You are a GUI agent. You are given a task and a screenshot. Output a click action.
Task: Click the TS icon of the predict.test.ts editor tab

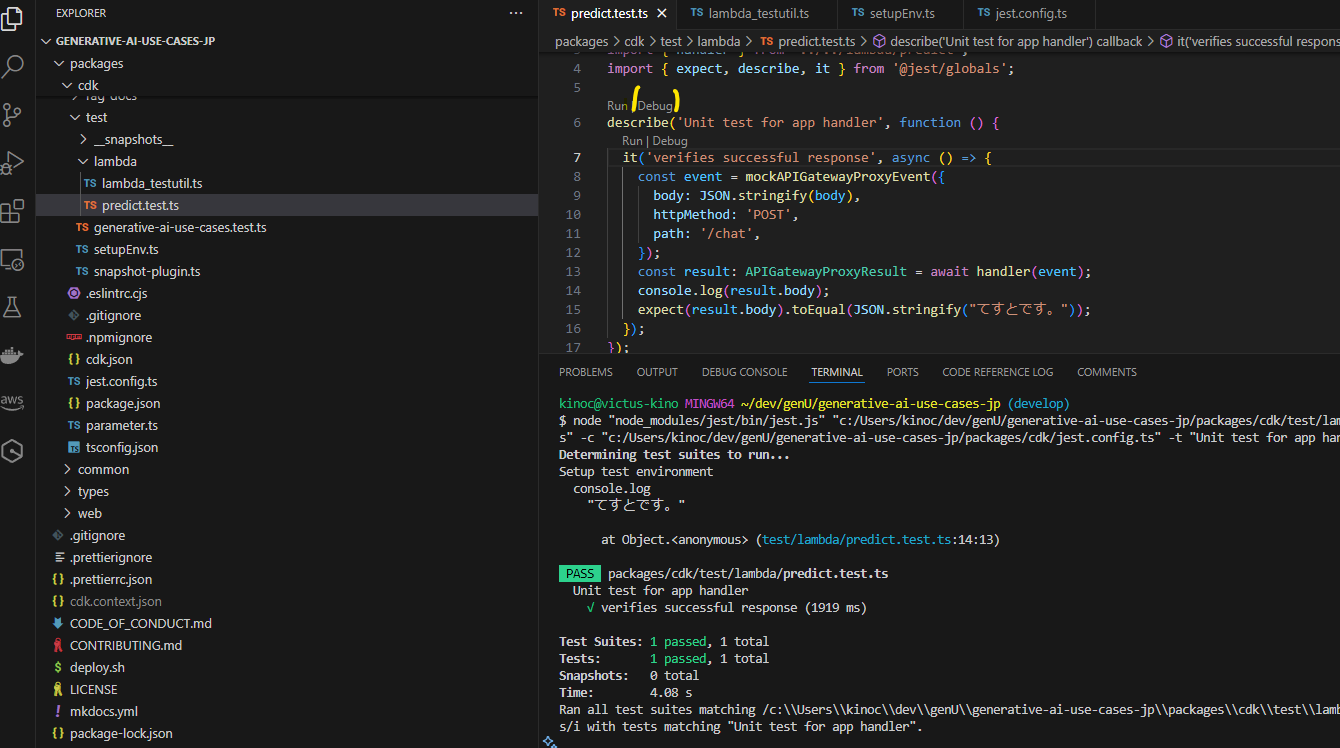pyautogui.click(x=559, y=13)
